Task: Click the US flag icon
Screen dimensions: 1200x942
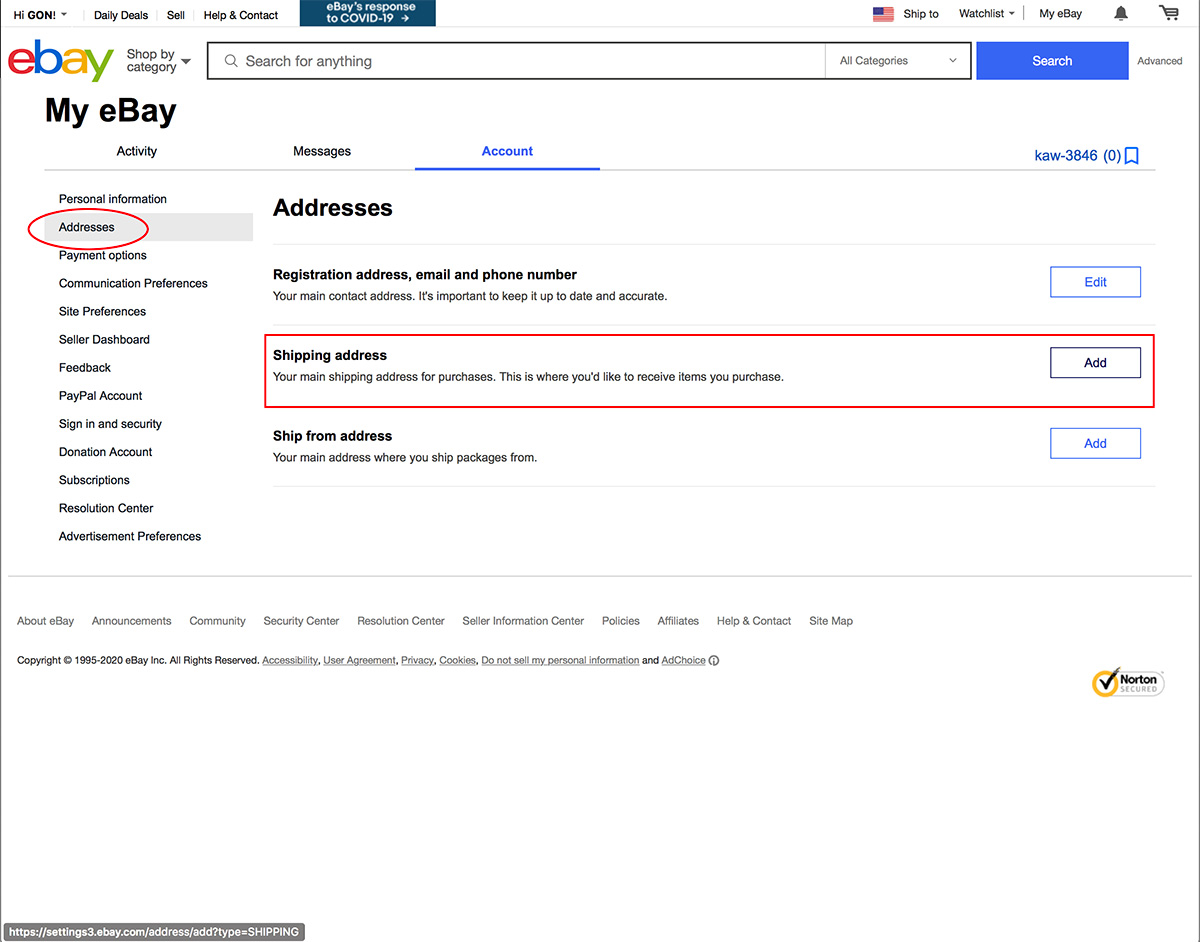Action: (883, 14)
